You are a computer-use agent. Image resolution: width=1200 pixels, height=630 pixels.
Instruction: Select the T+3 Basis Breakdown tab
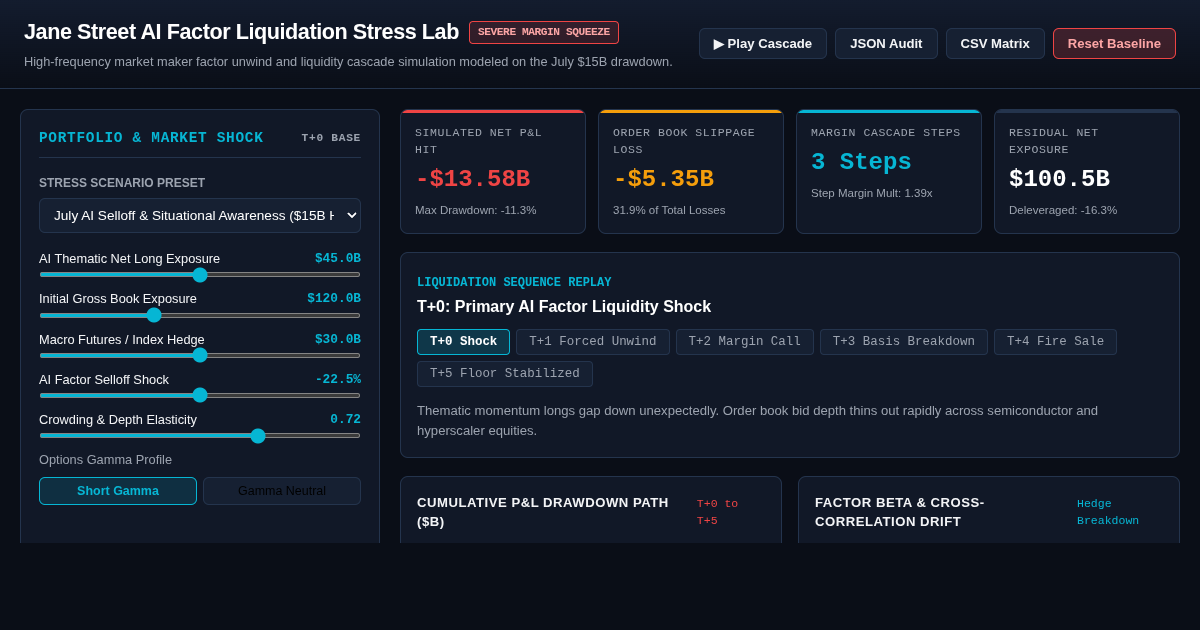coord(904,342)
